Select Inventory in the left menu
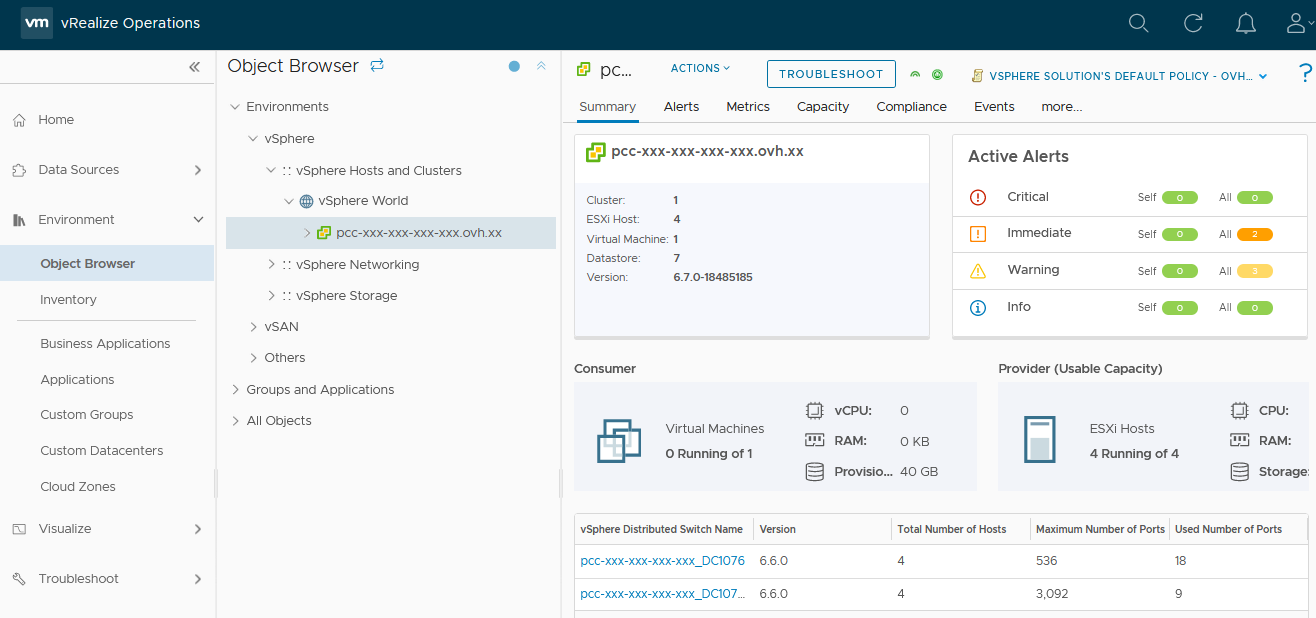Viewport: 1316px width, 618px height. click(x=68, y=300)
